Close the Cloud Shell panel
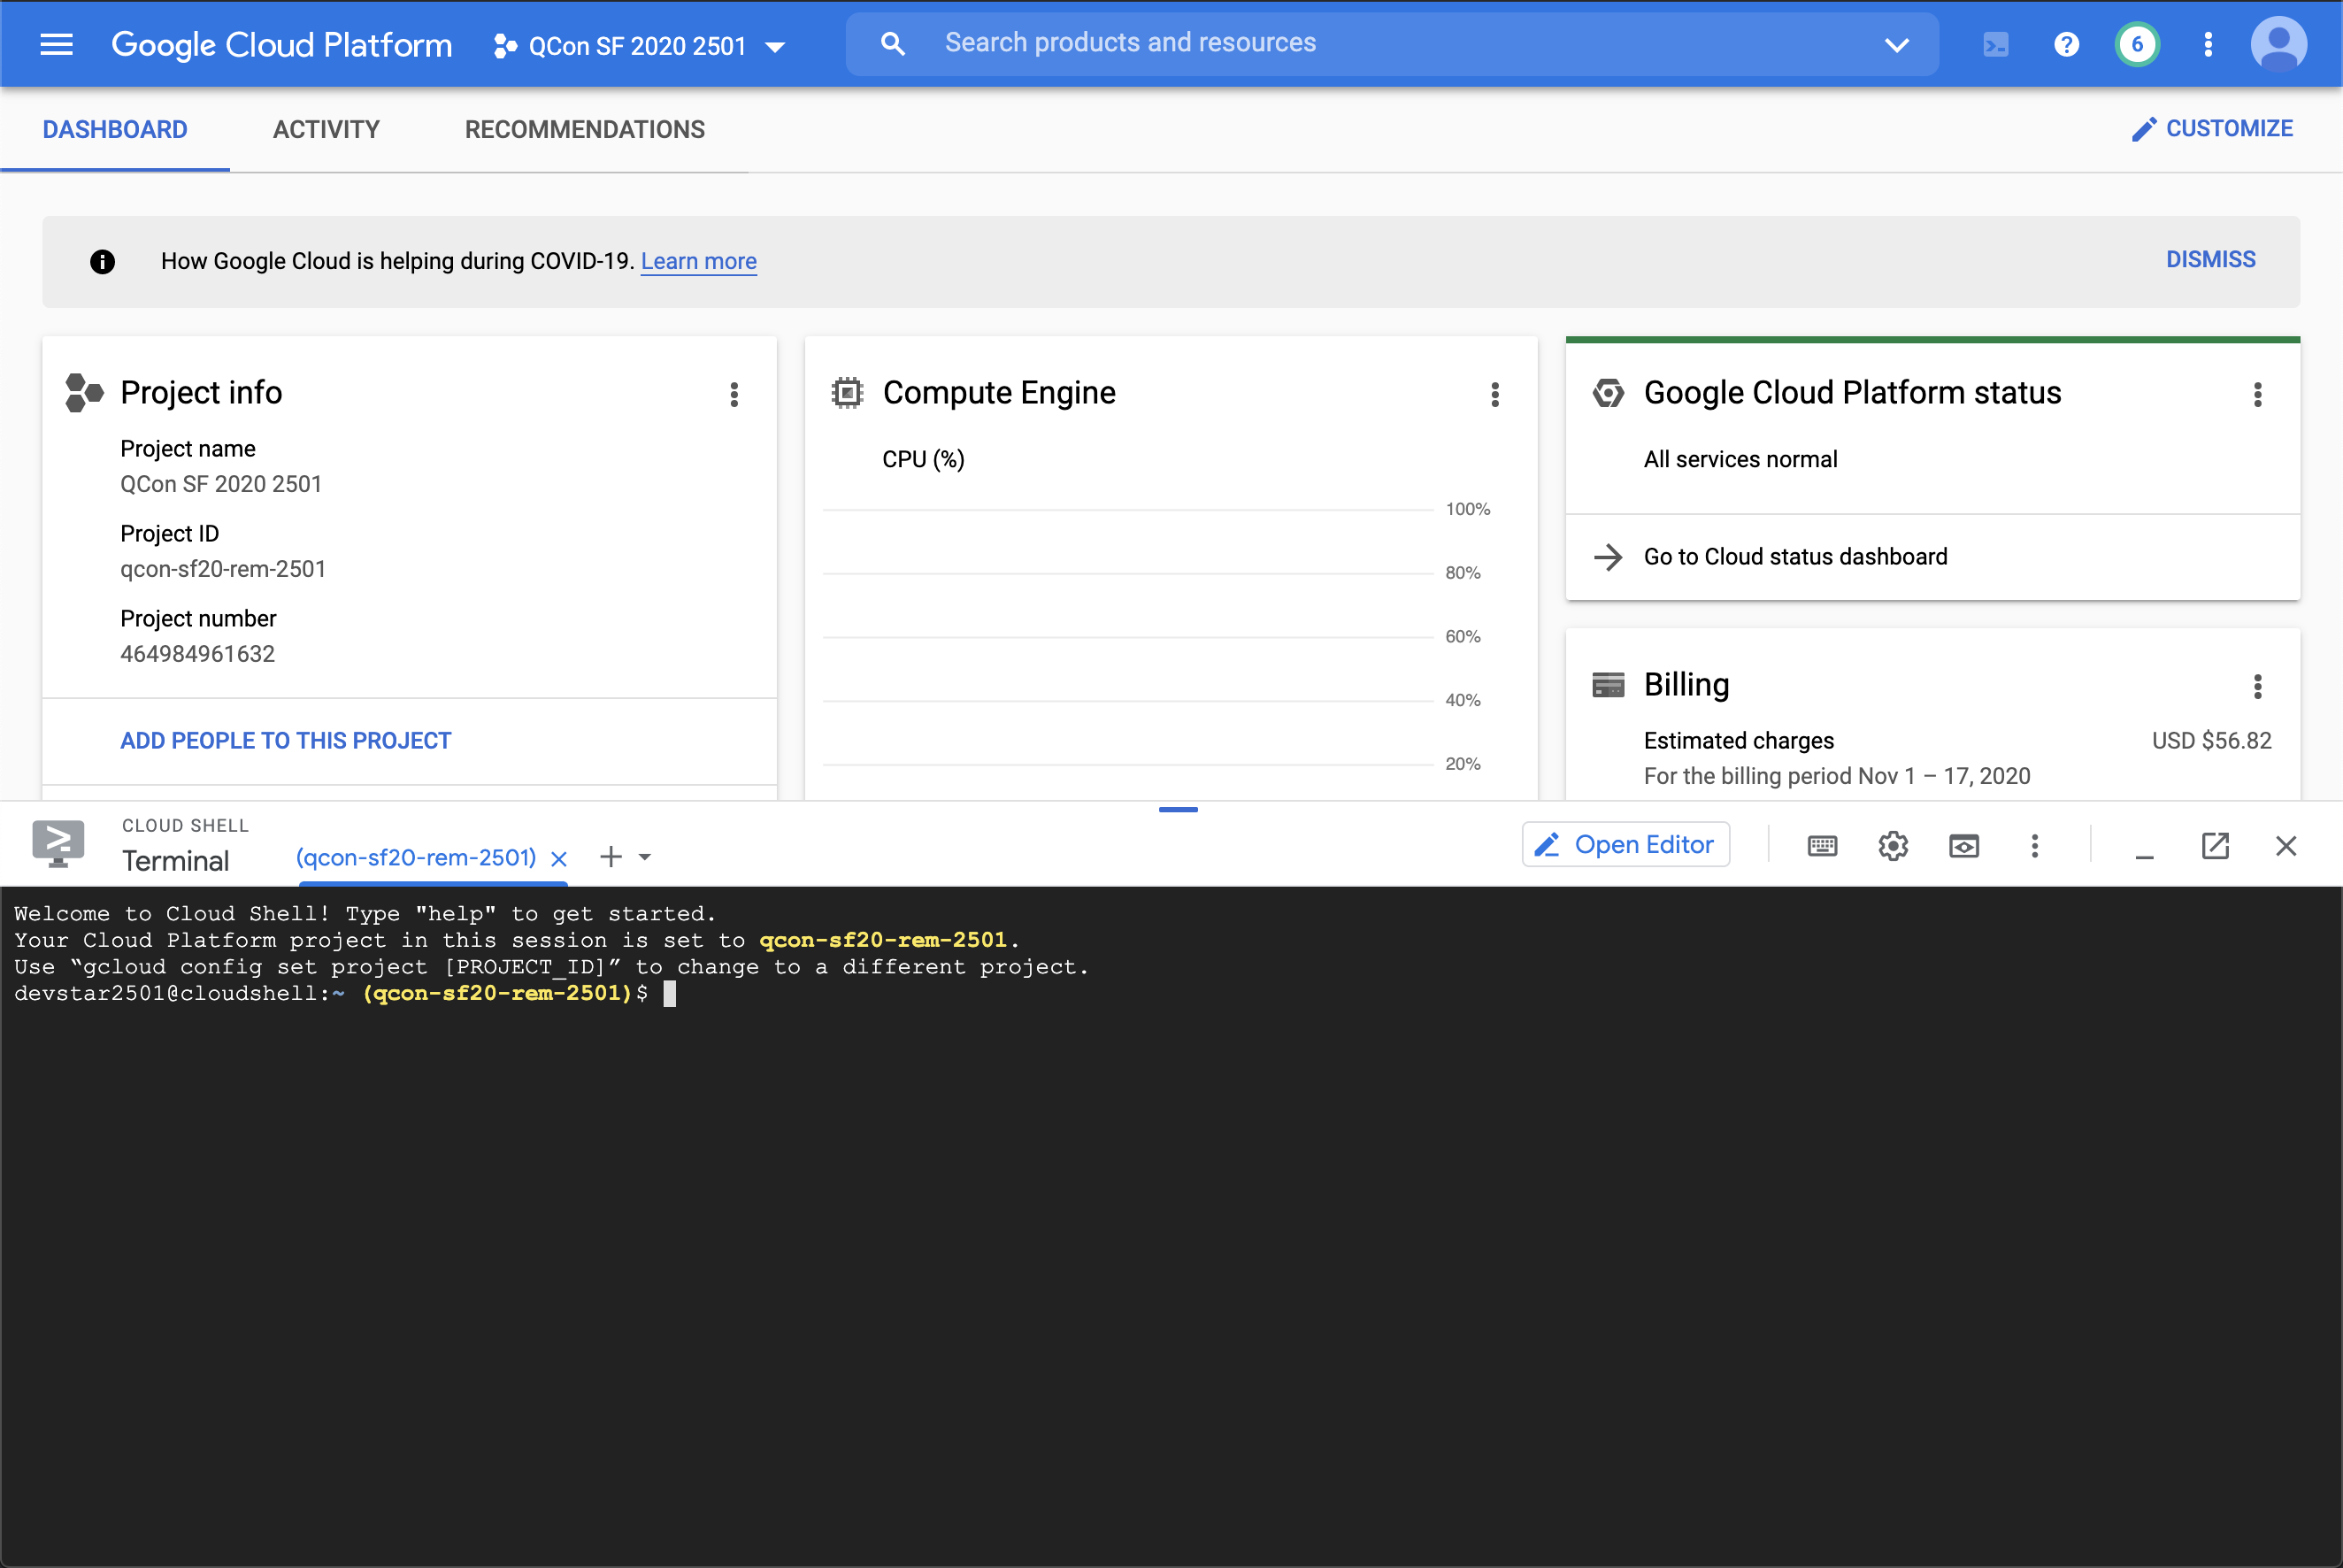Viewport: 2343px width, 1568px height. coord(2285,846)
